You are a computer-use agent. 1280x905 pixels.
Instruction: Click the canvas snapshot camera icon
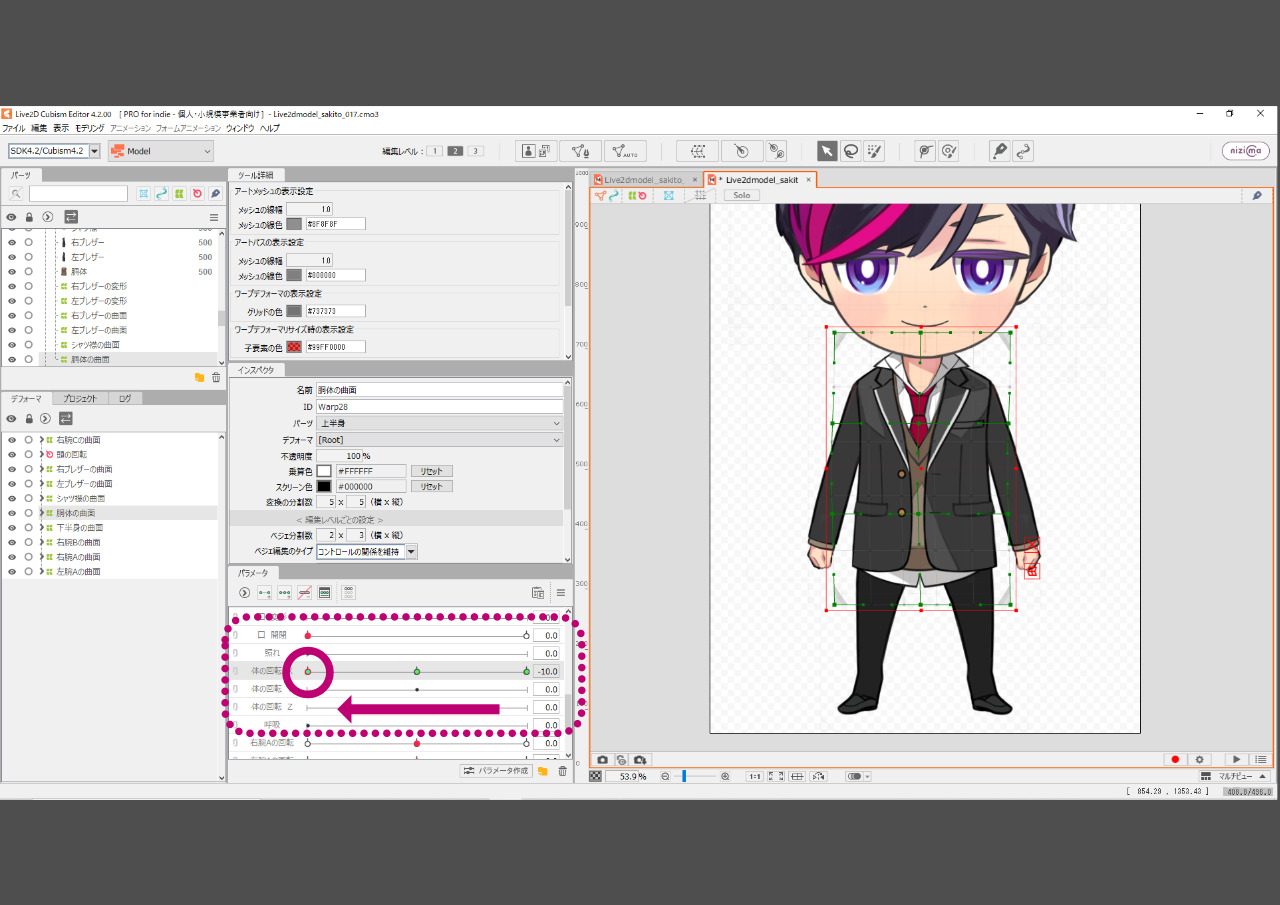pos(602,760)
